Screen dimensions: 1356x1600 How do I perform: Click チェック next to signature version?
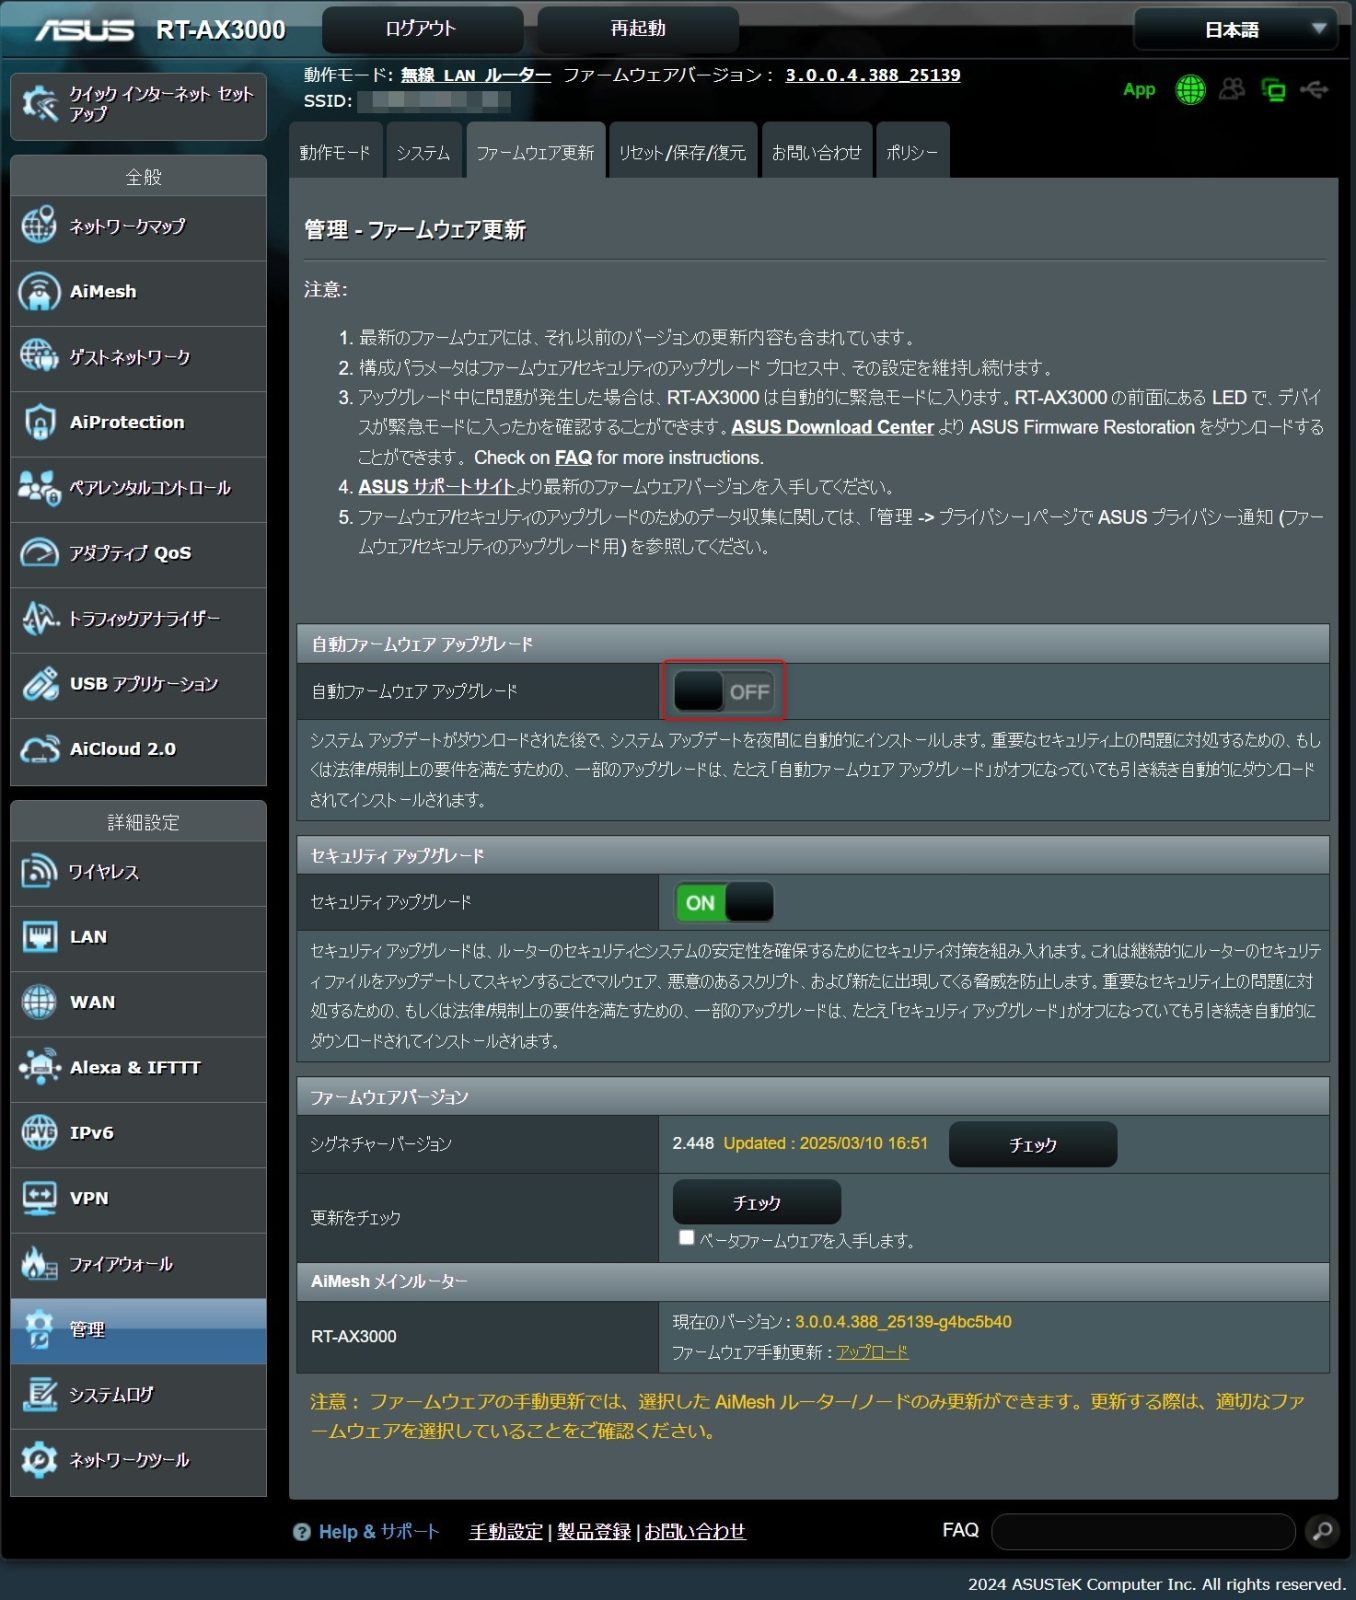coord(1032,1144)
